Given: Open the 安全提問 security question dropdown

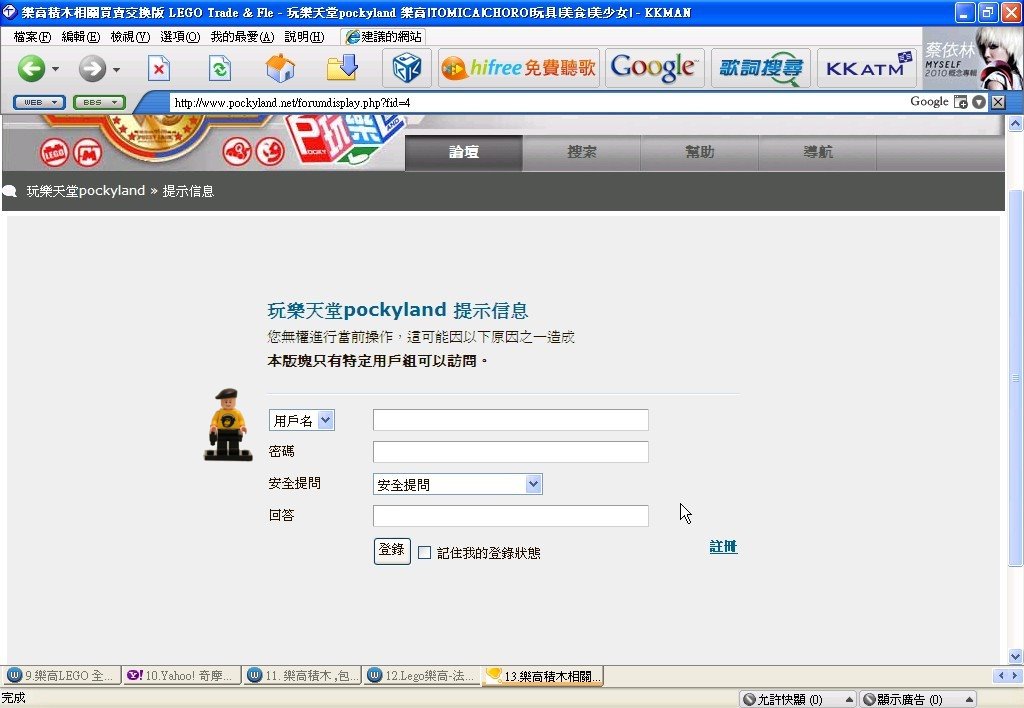Looking at the screenshot, I should click(458, 484).
